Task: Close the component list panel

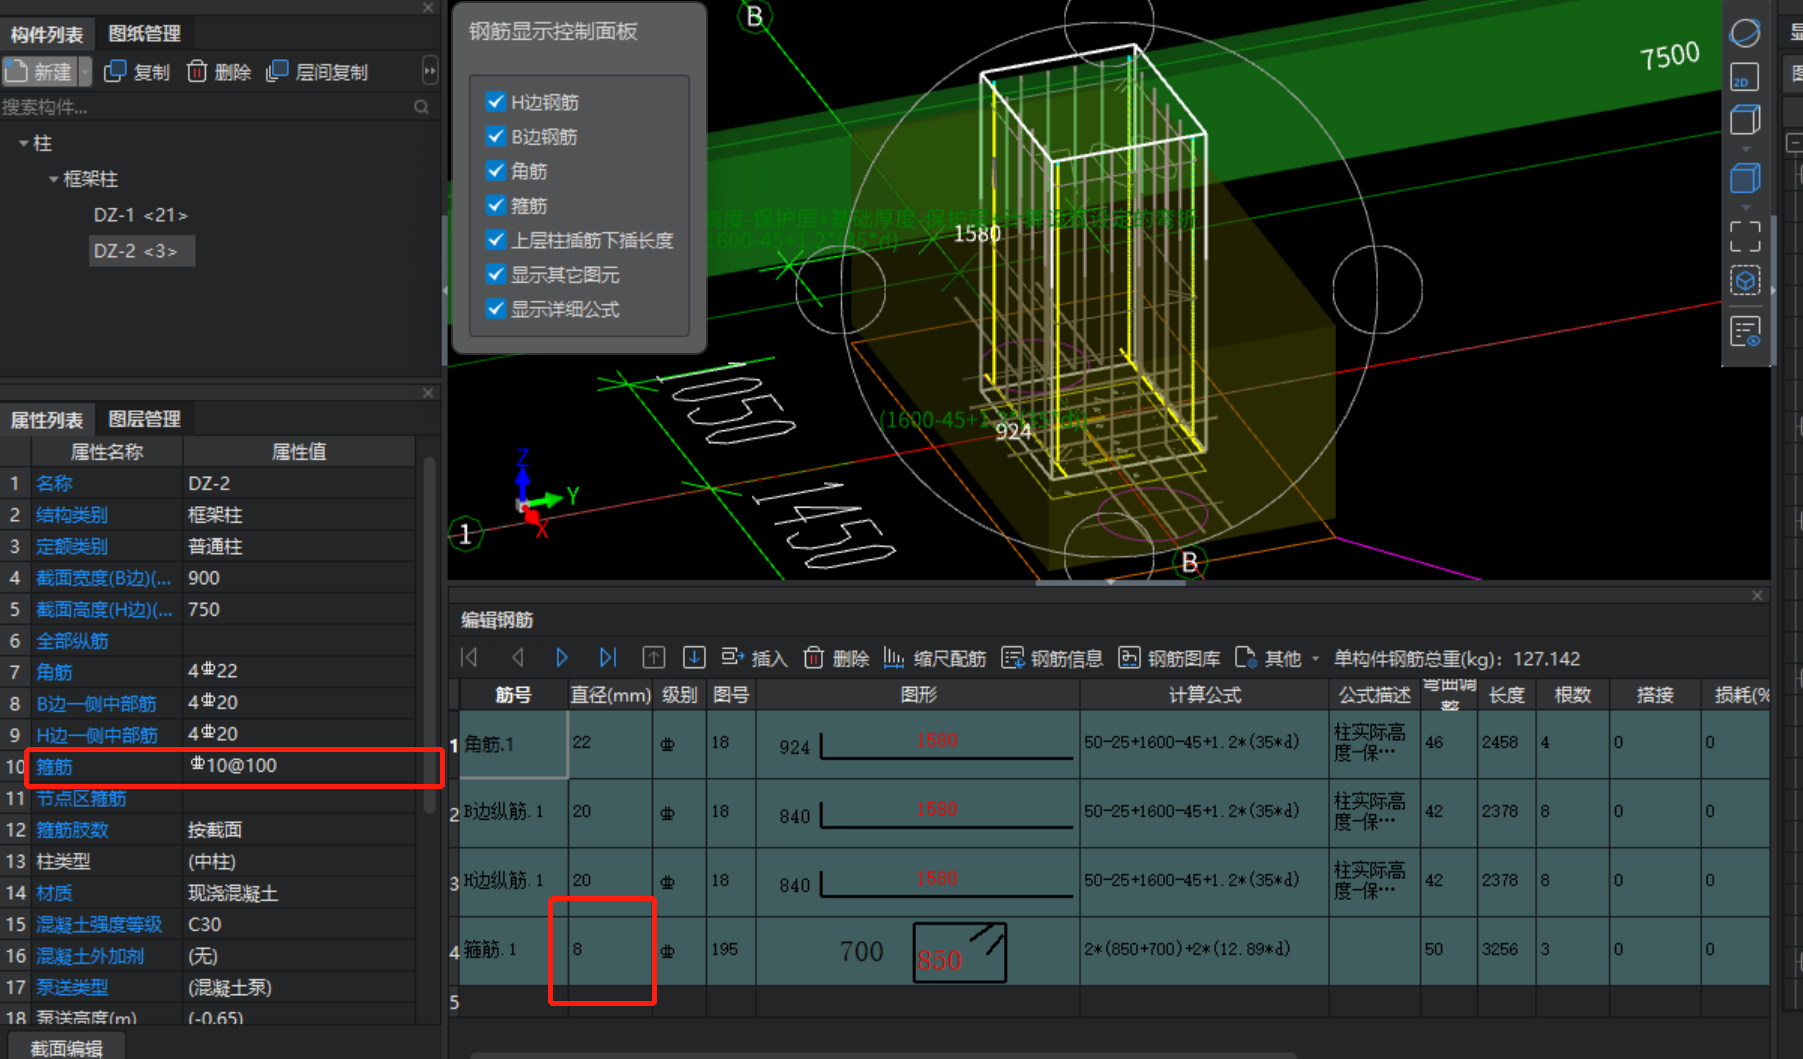Action: tap(428, 8)
